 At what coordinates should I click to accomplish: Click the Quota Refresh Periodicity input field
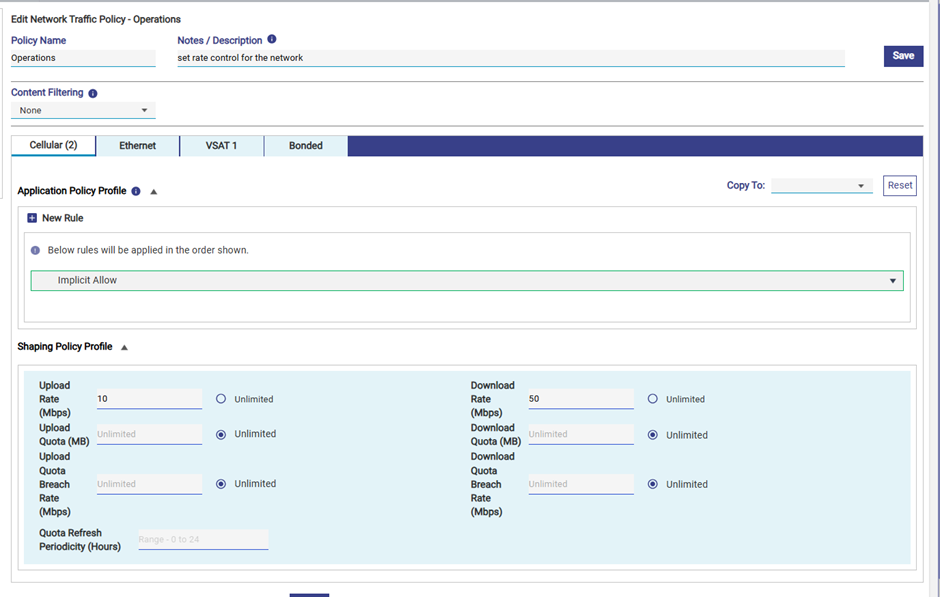pyautogui.click(x=203, y=540)
